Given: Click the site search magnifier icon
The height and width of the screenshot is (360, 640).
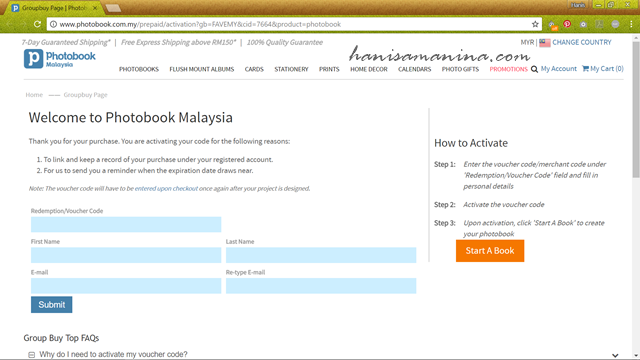Looking at the screenshot, I should (534, 69).
